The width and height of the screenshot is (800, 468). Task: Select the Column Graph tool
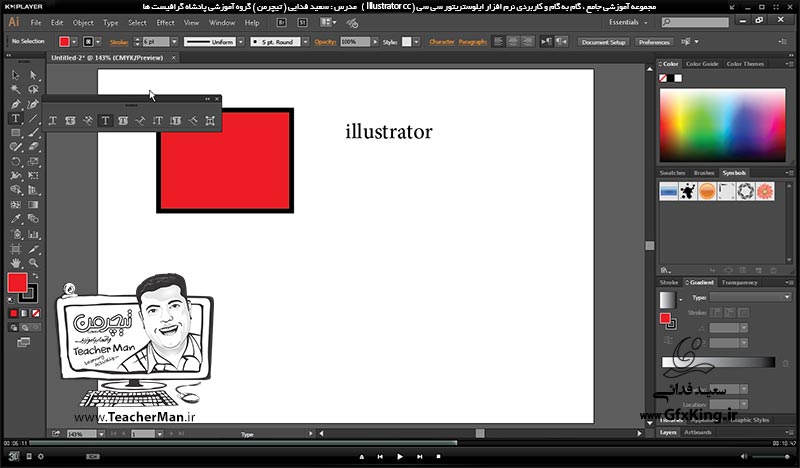tap(33, 235)
